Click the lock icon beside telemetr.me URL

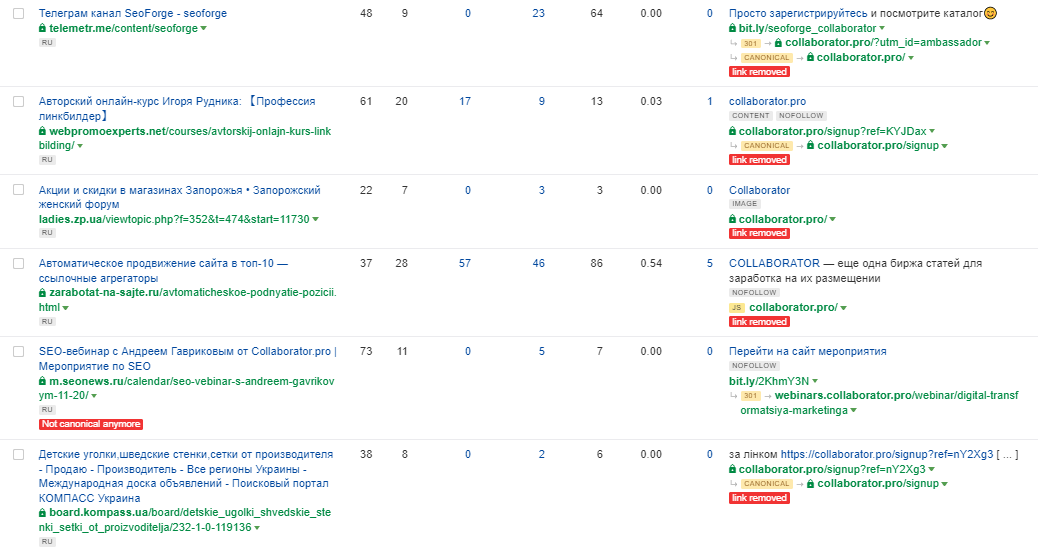click(x=43, y=29)
